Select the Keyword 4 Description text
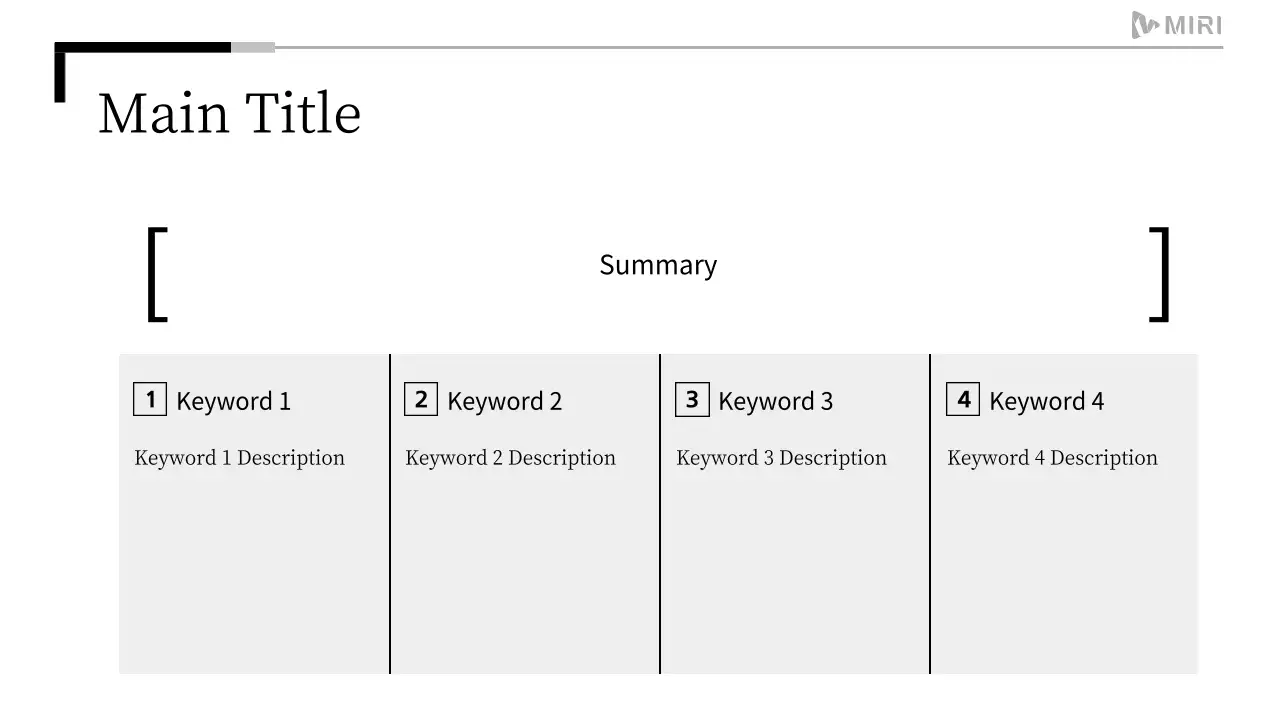The image size is (1280, 720). (1053, 458)
